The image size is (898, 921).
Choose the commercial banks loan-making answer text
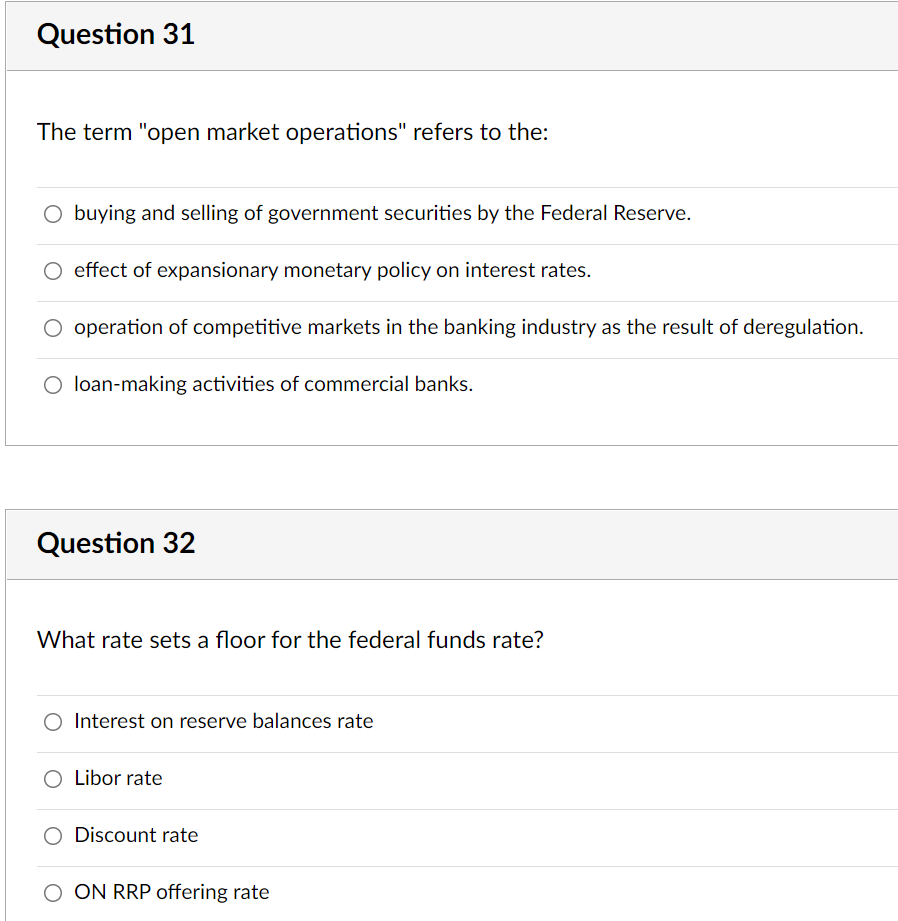coord(273,384)
